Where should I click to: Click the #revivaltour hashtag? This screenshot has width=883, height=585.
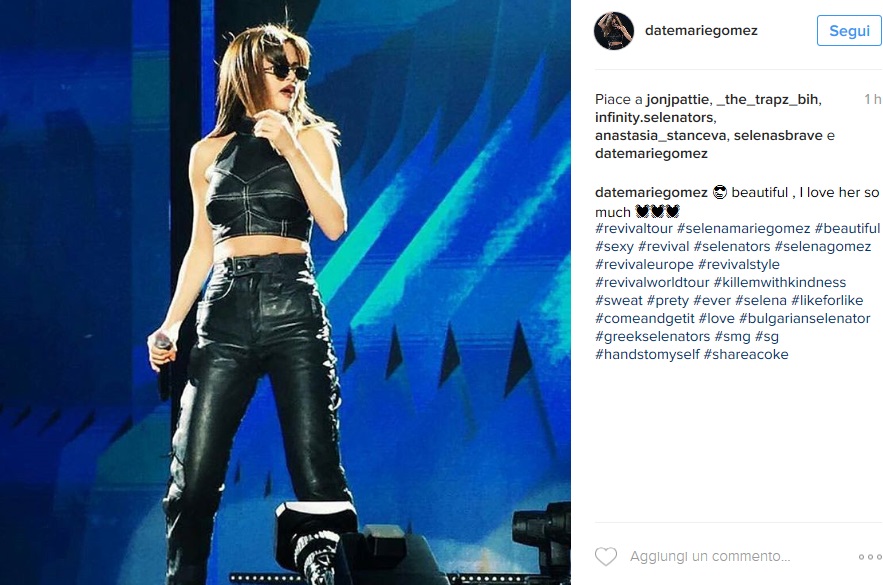634,229
